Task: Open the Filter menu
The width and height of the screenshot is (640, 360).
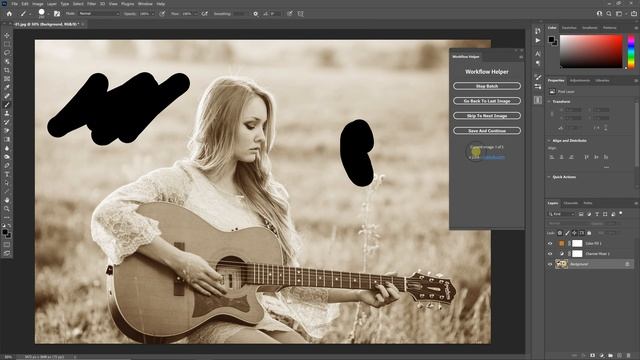Action: (91, 4)
